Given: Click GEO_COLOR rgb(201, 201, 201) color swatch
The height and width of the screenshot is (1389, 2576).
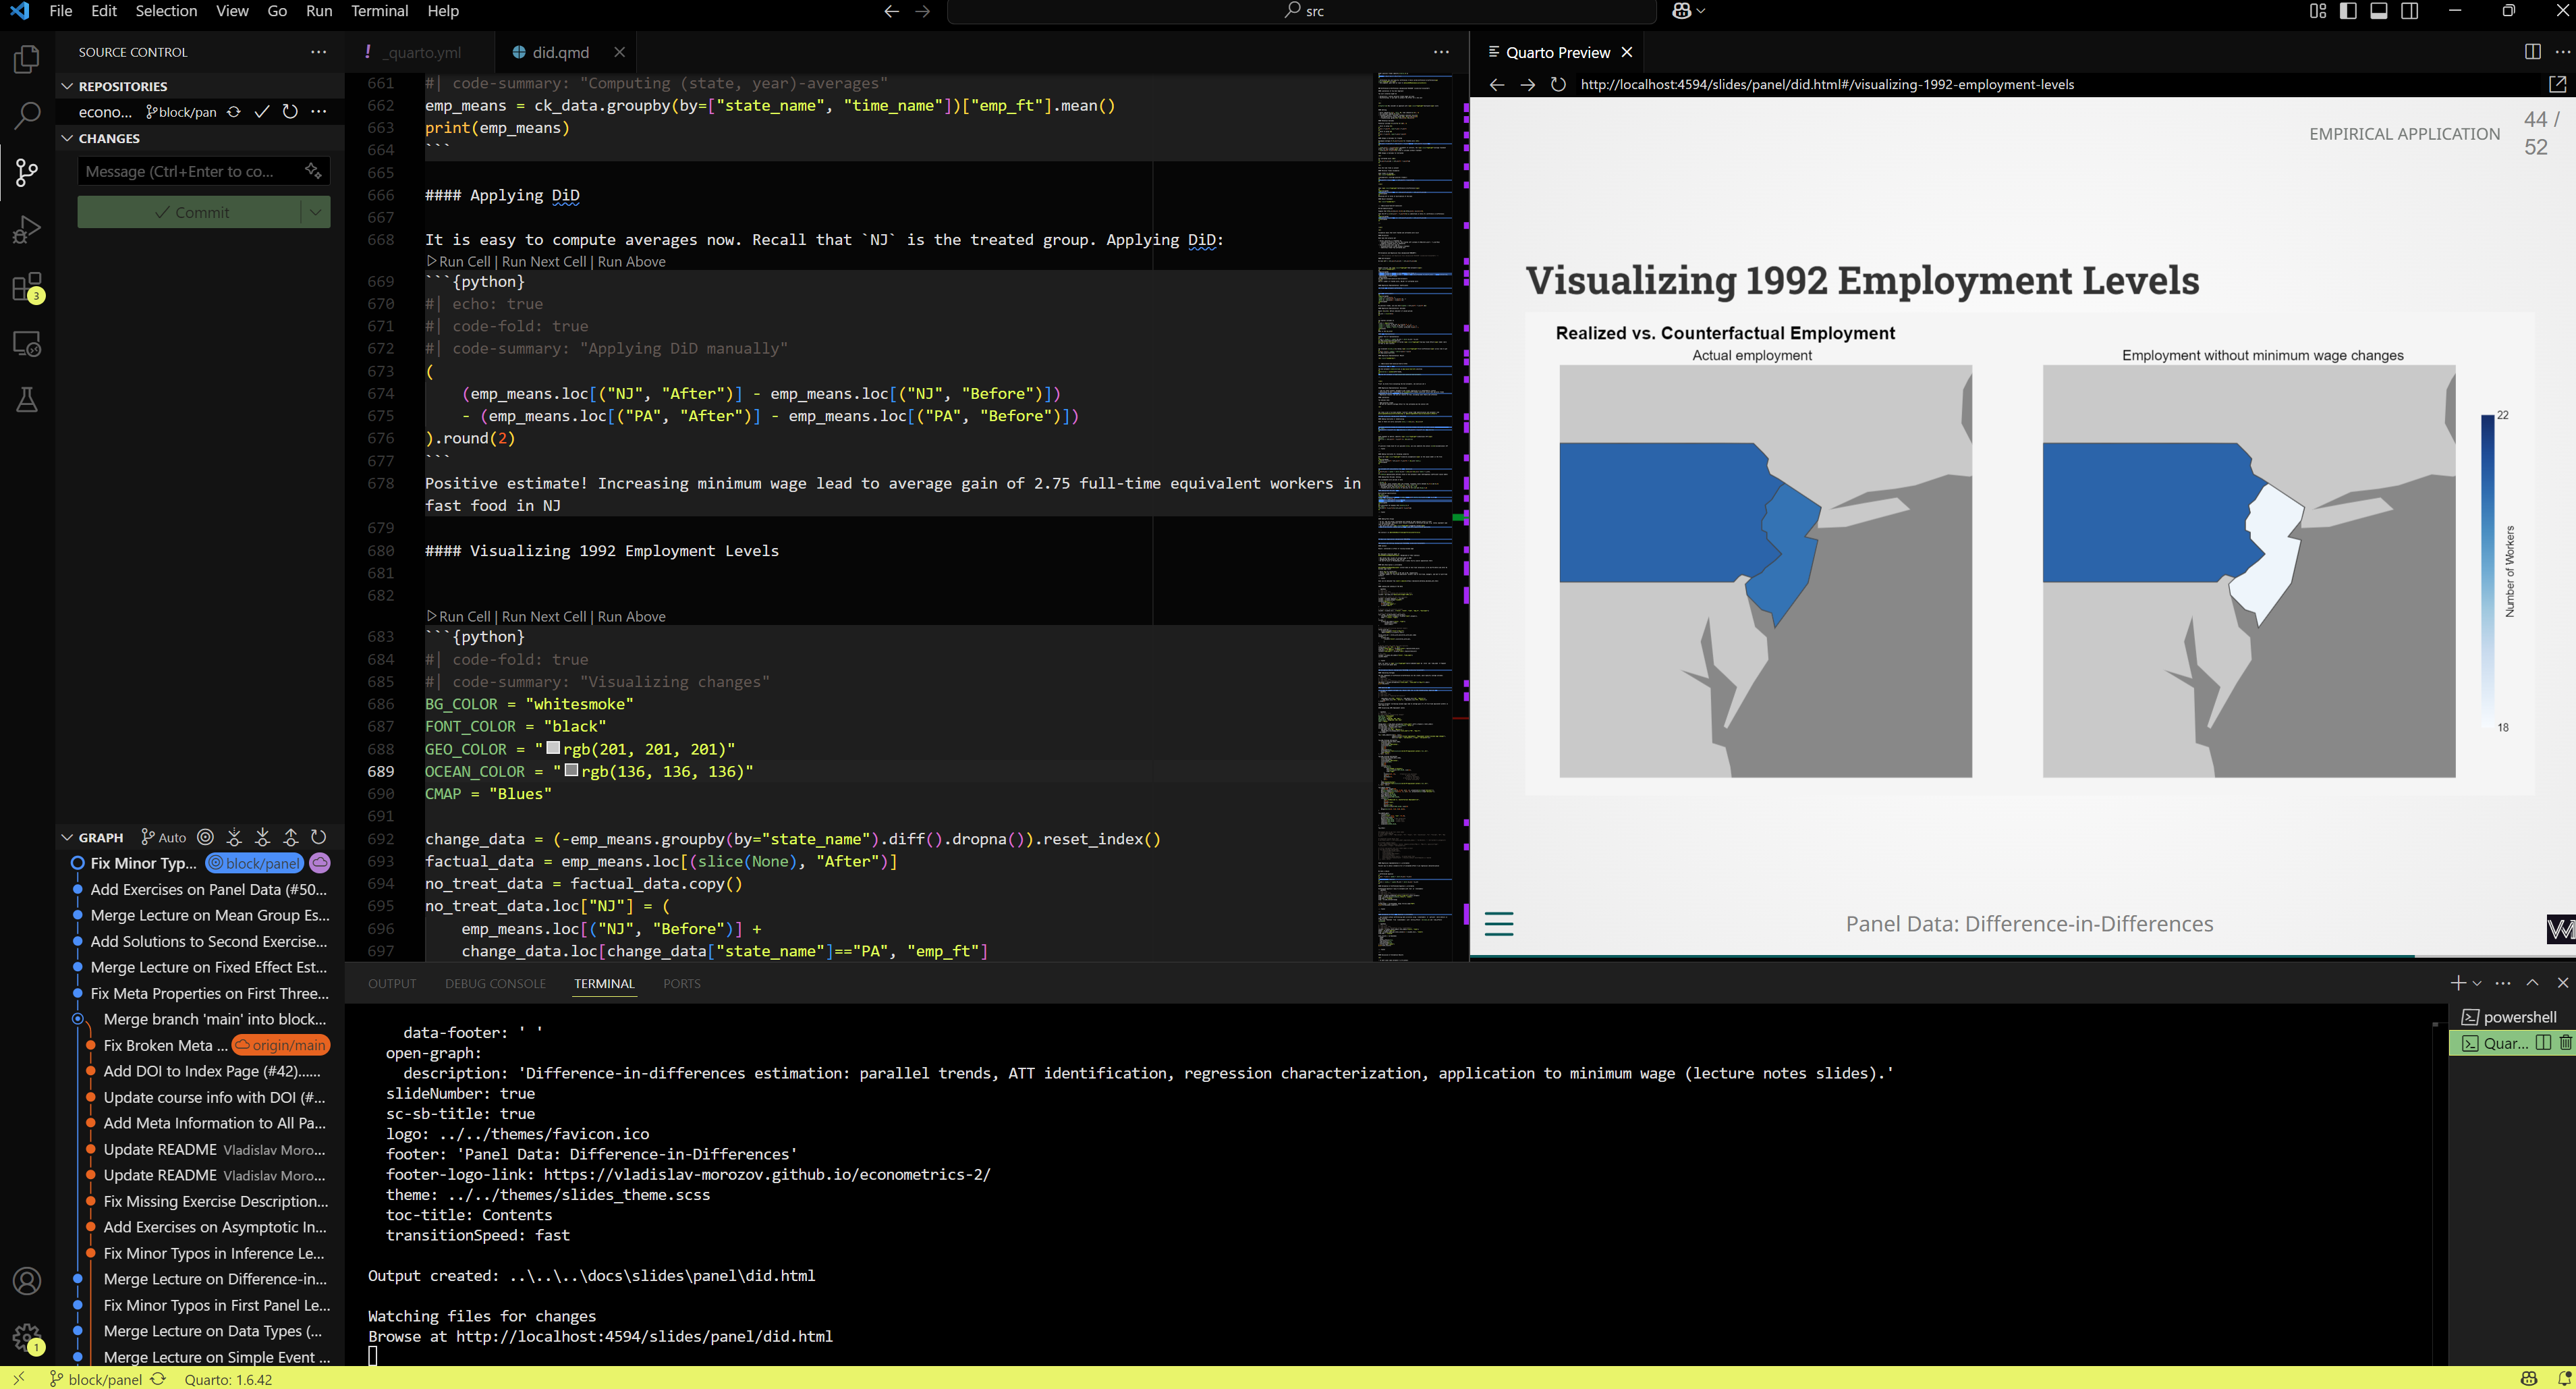Looking at the screenshot, I should (553, 748).
